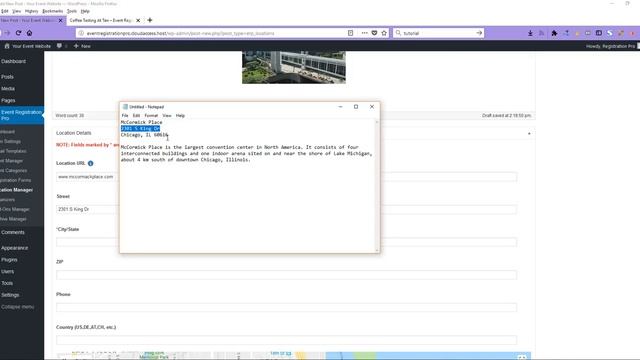Screen dimensions: 640x360
Task: Click the Street input field
Action: pyautogui.click(x=287, y=209)
